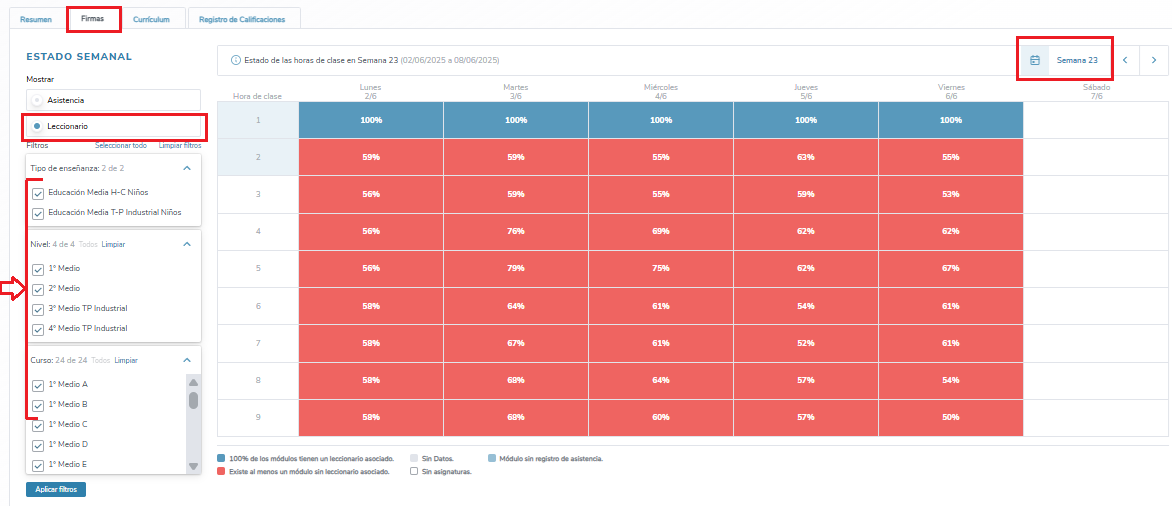Switch to the Resumen tab

pos(35,19)
